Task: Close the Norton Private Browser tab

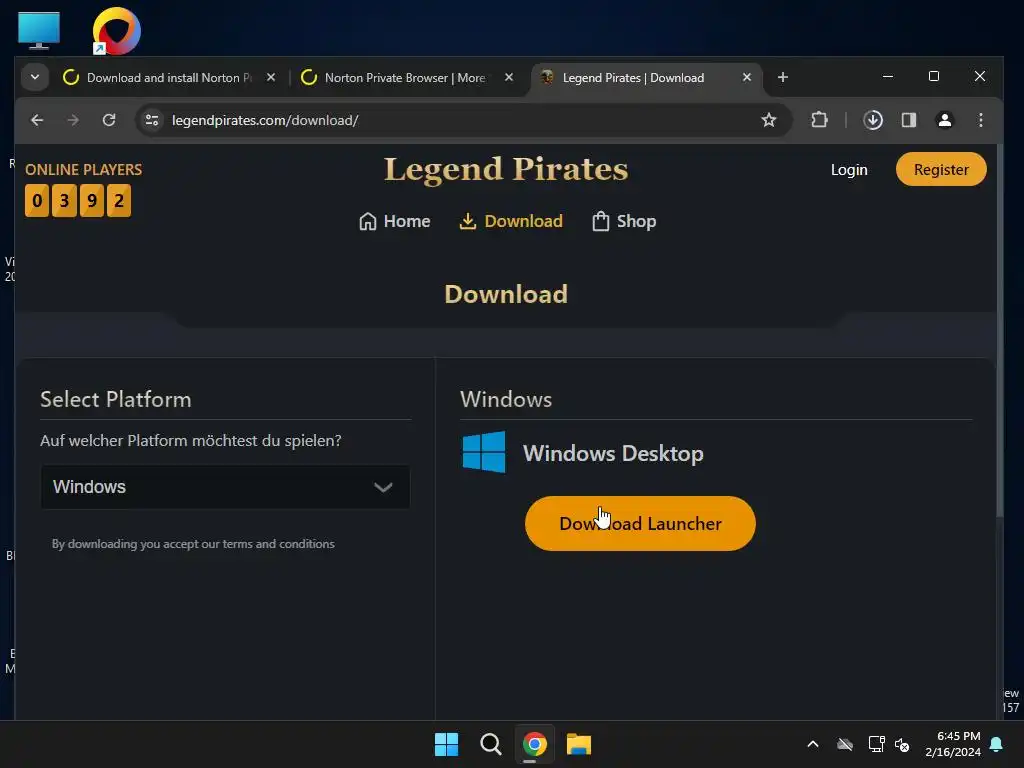Action: [509, 77]
